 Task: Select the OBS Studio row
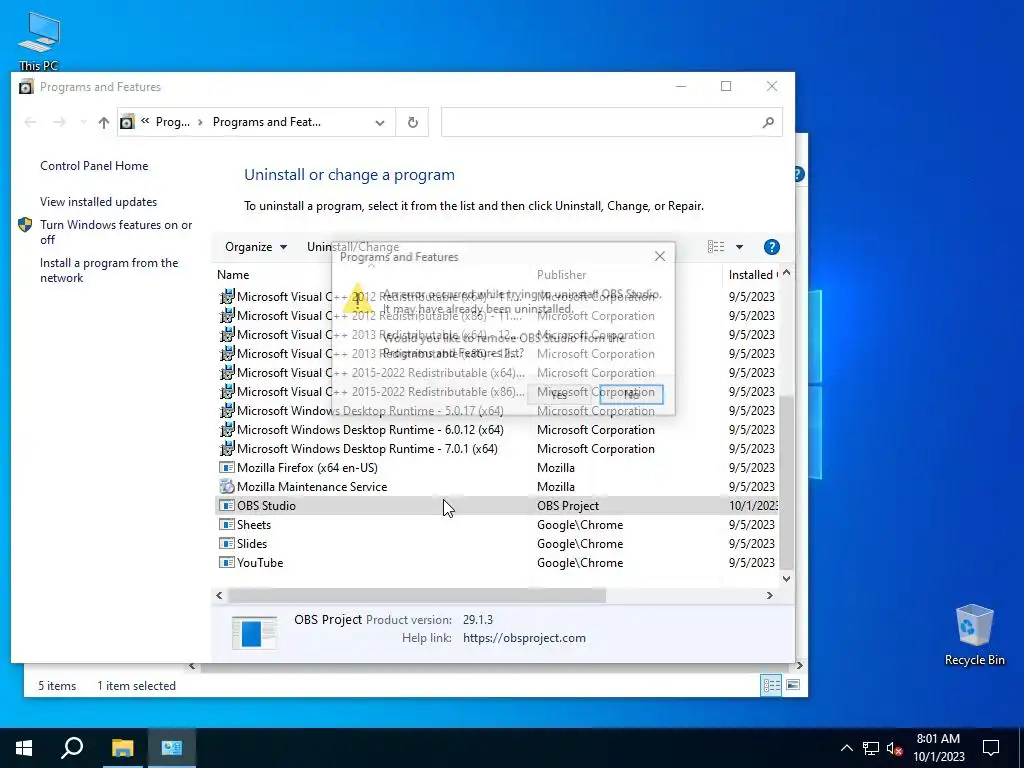click(496, 505)
